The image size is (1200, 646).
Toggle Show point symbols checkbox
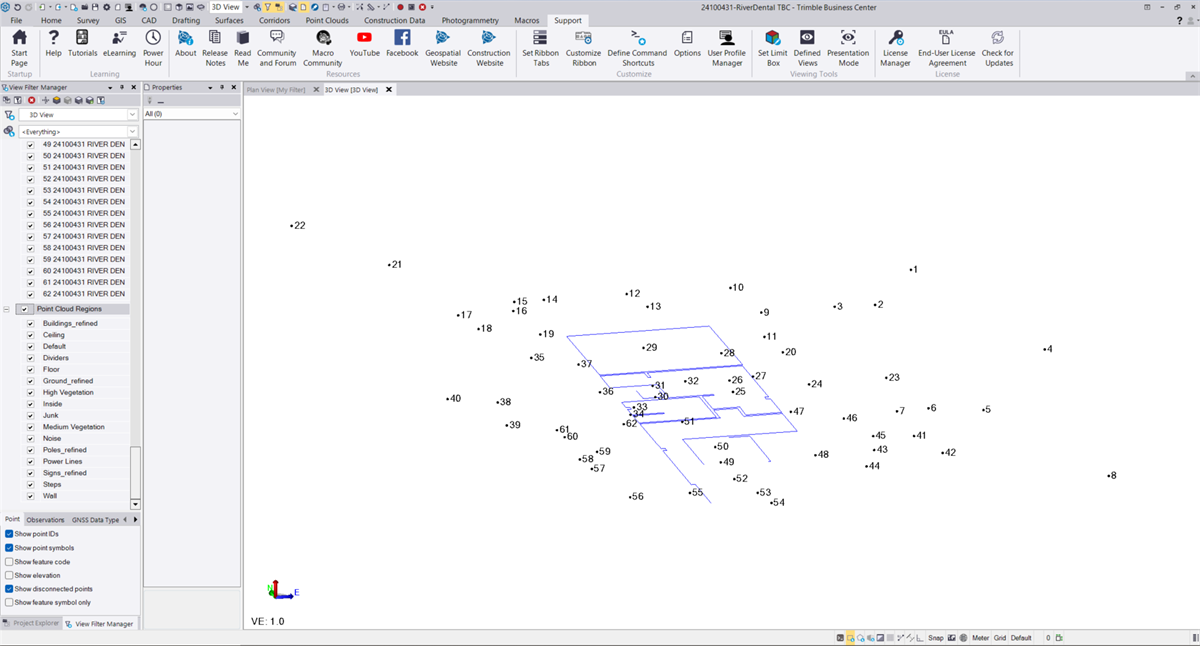[9, 548]
